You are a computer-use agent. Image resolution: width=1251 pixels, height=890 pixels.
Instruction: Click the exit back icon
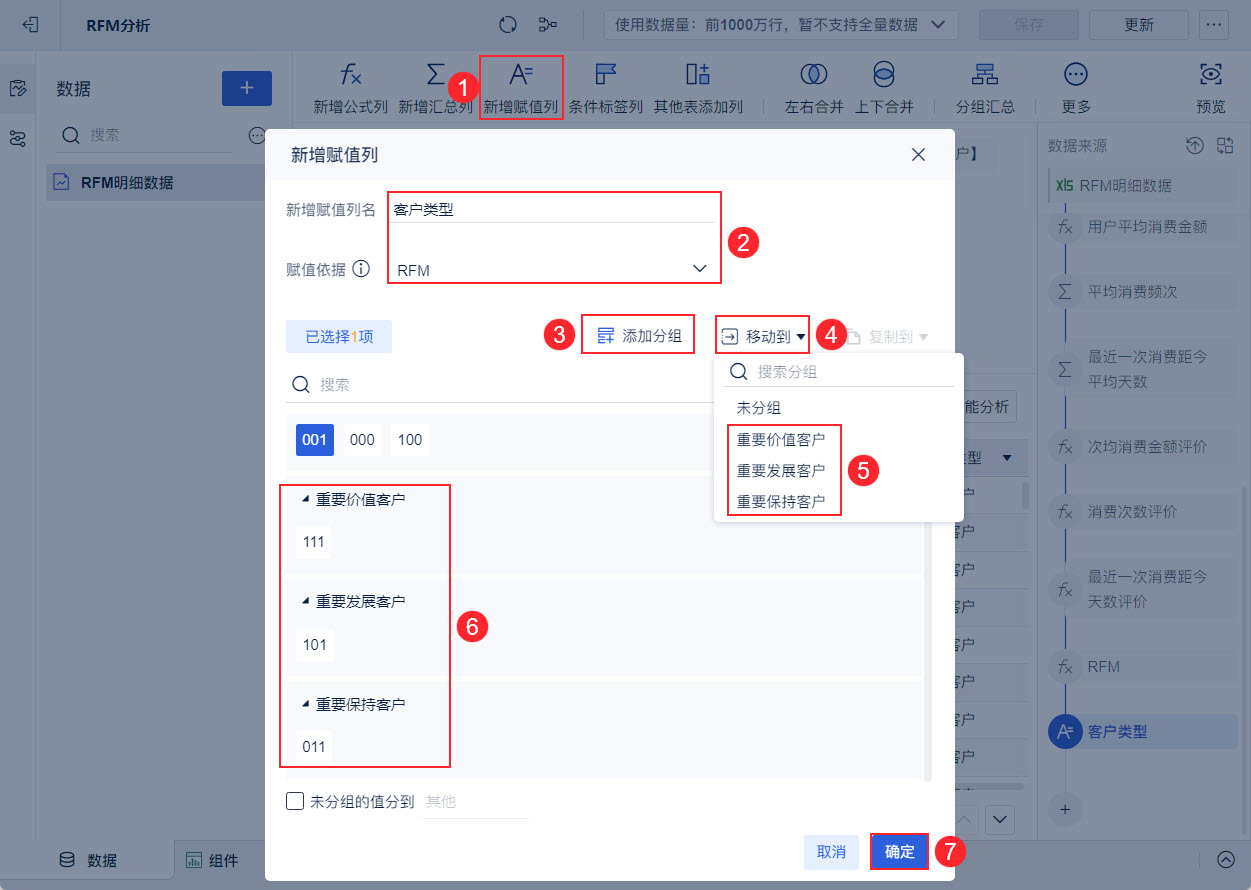pyautogui.click(x=30, y=24)
